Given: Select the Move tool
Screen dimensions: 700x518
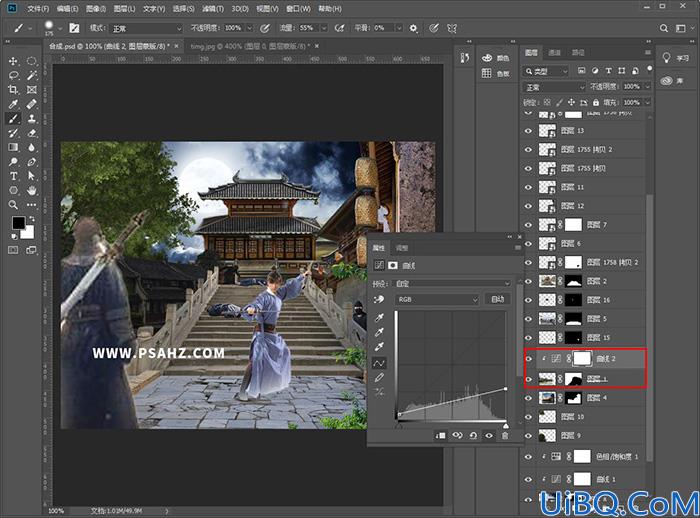Looking at the screenshot, I should 13,61.
